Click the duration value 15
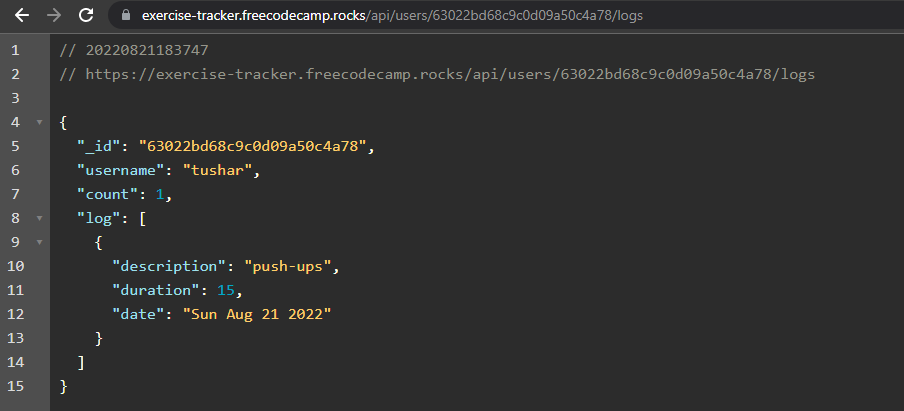The image size is (904, 411). (x=226, y=291)
